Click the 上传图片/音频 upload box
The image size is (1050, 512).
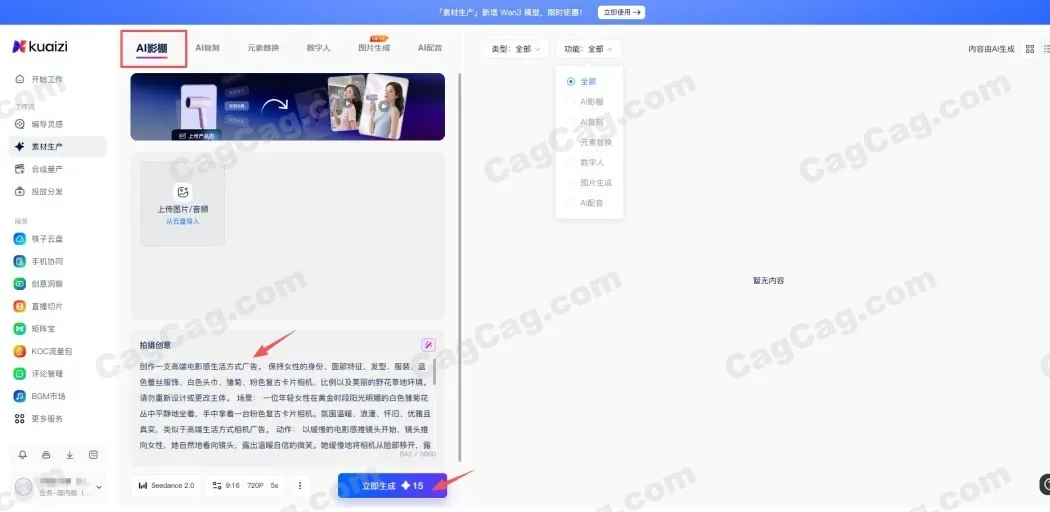(x=183, y=203)
